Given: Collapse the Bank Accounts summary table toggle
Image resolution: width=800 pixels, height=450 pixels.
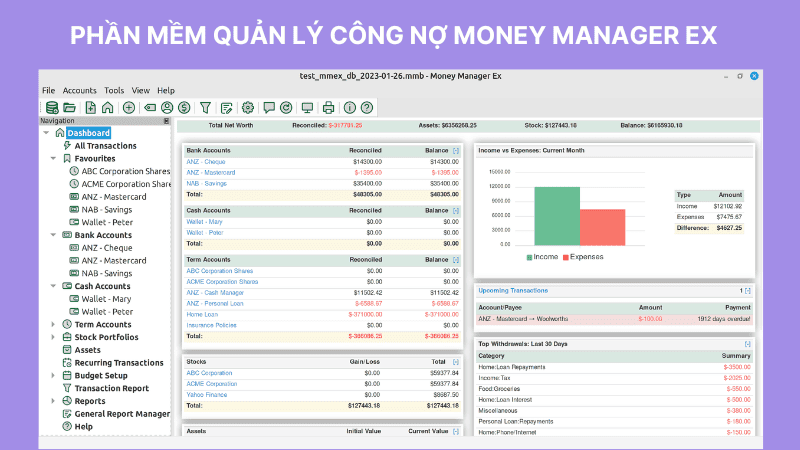Looking at the screenshot, I should pyautogui.click(x=456, y=151).
